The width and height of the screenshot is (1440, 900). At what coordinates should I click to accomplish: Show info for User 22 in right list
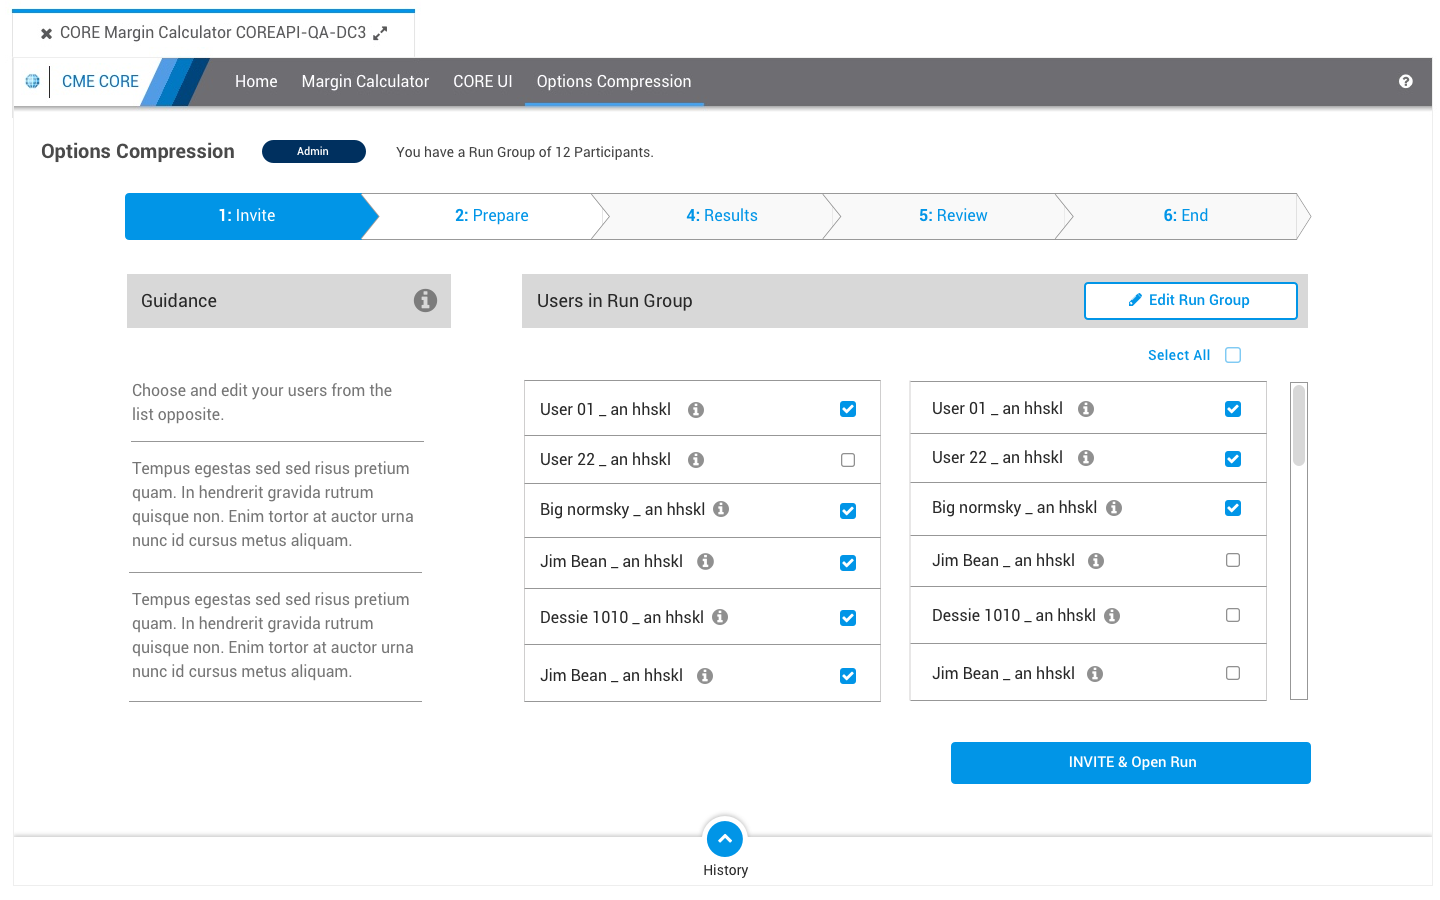point(1086,458)
